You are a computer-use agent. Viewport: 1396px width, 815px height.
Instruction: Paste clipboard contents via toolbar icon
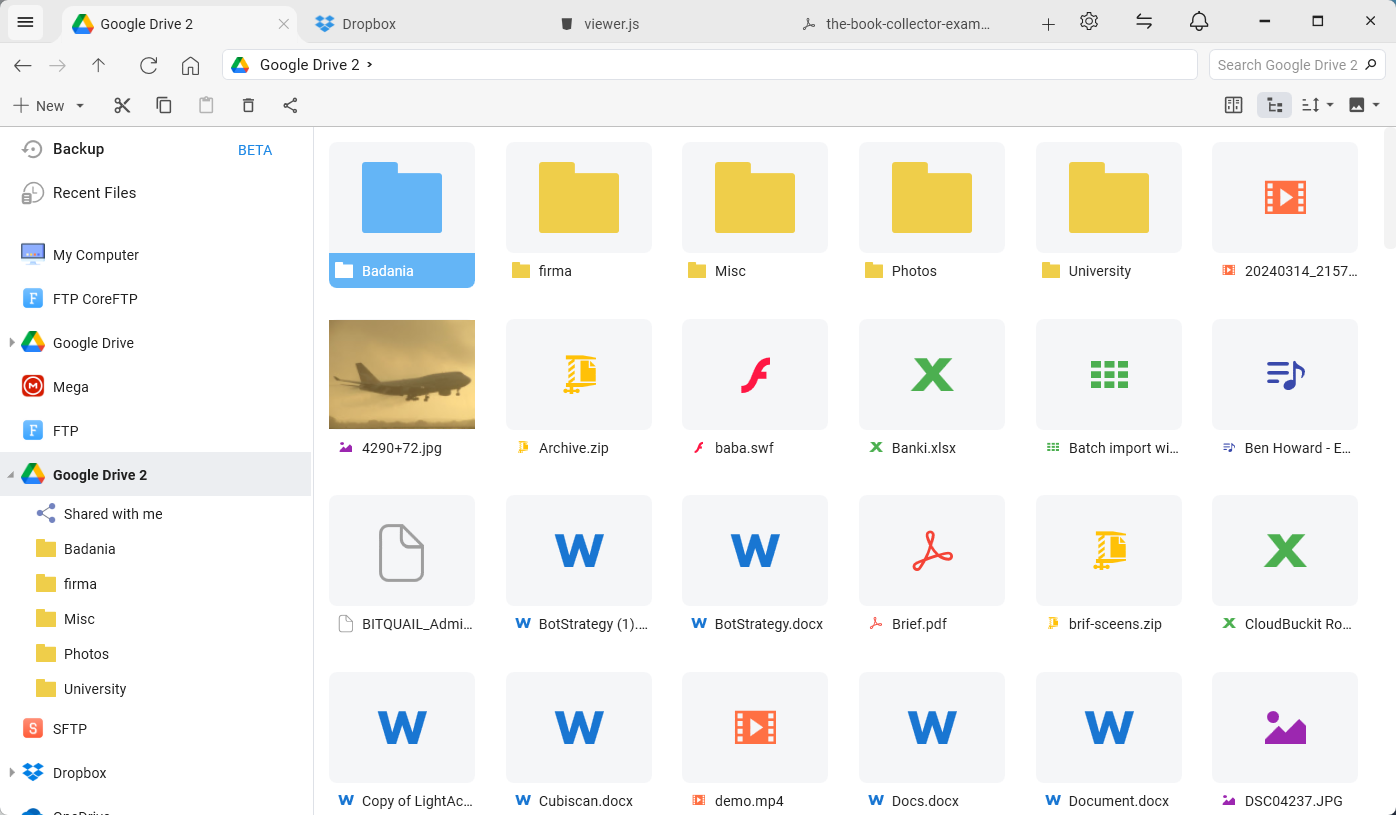[x=206, y=105]
